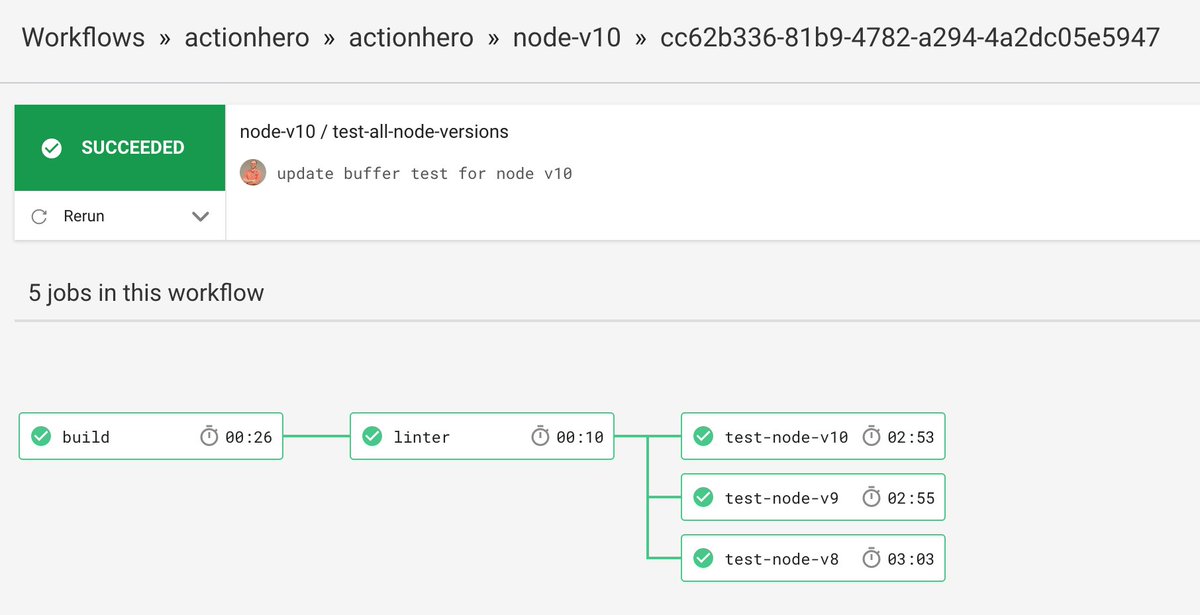1200x615 pixels.
Task: Click the build job stopwatch icon
Action: click(209, 436)
